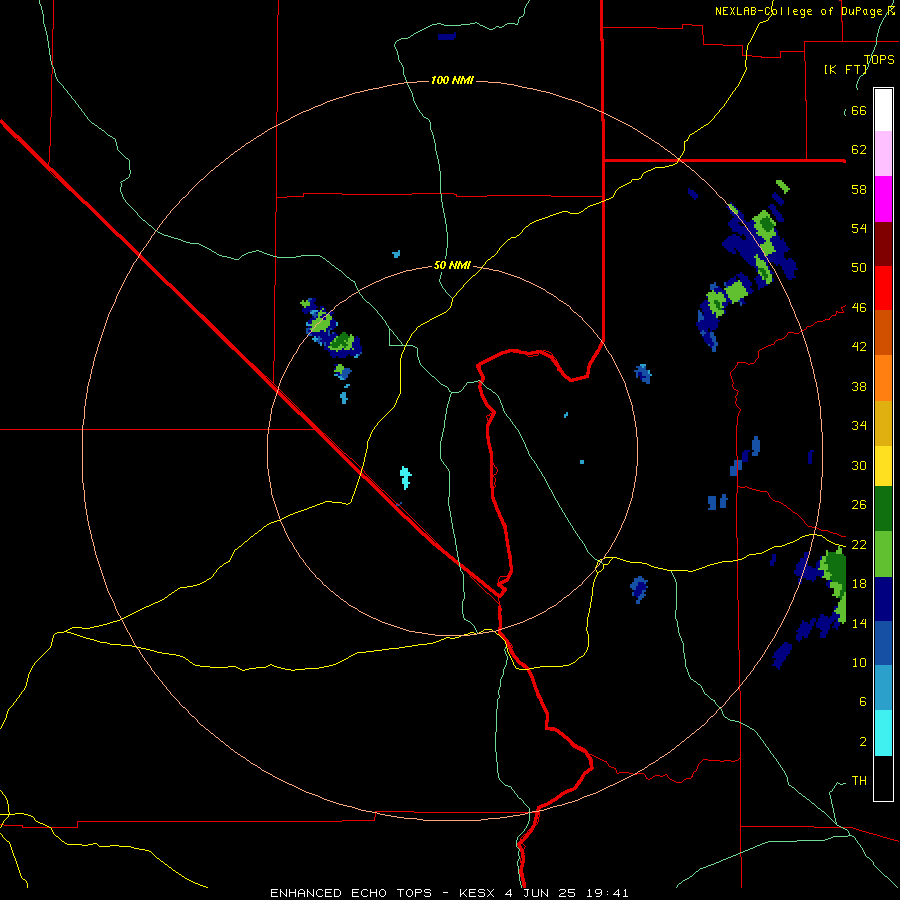This screenshot has width=900, height=900.
Task: Select the bright red legend swatch
Action: (x=883, y=288)
